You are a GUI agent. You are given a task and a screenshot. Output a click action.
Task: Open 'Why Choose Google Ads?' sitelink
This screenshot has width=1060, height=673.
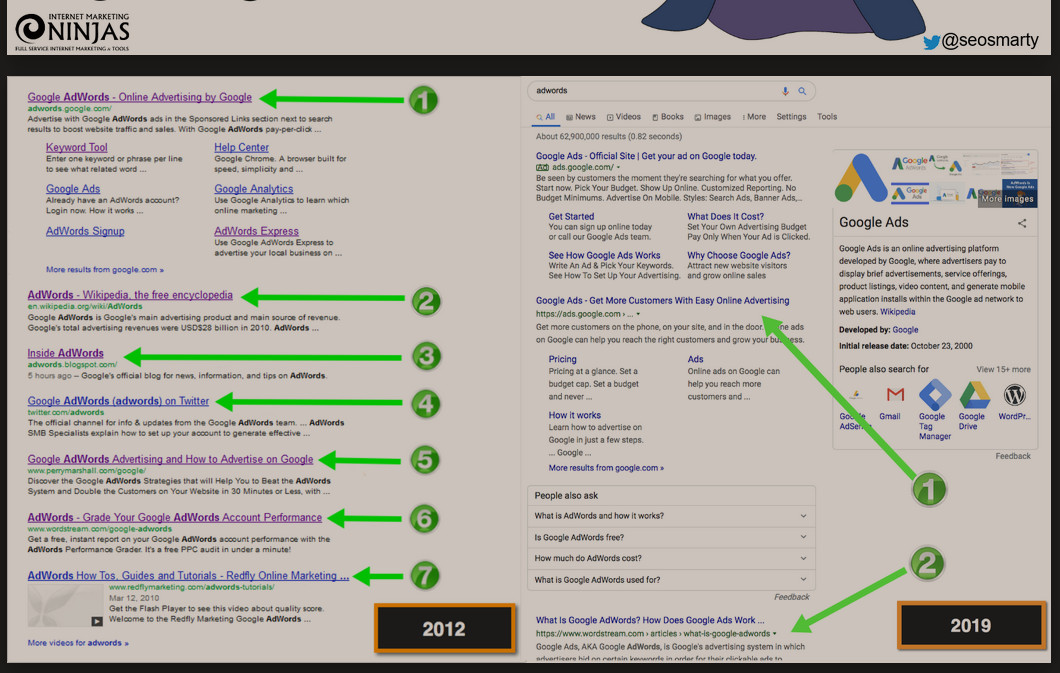pyautogui.click(x=739, y=255)
